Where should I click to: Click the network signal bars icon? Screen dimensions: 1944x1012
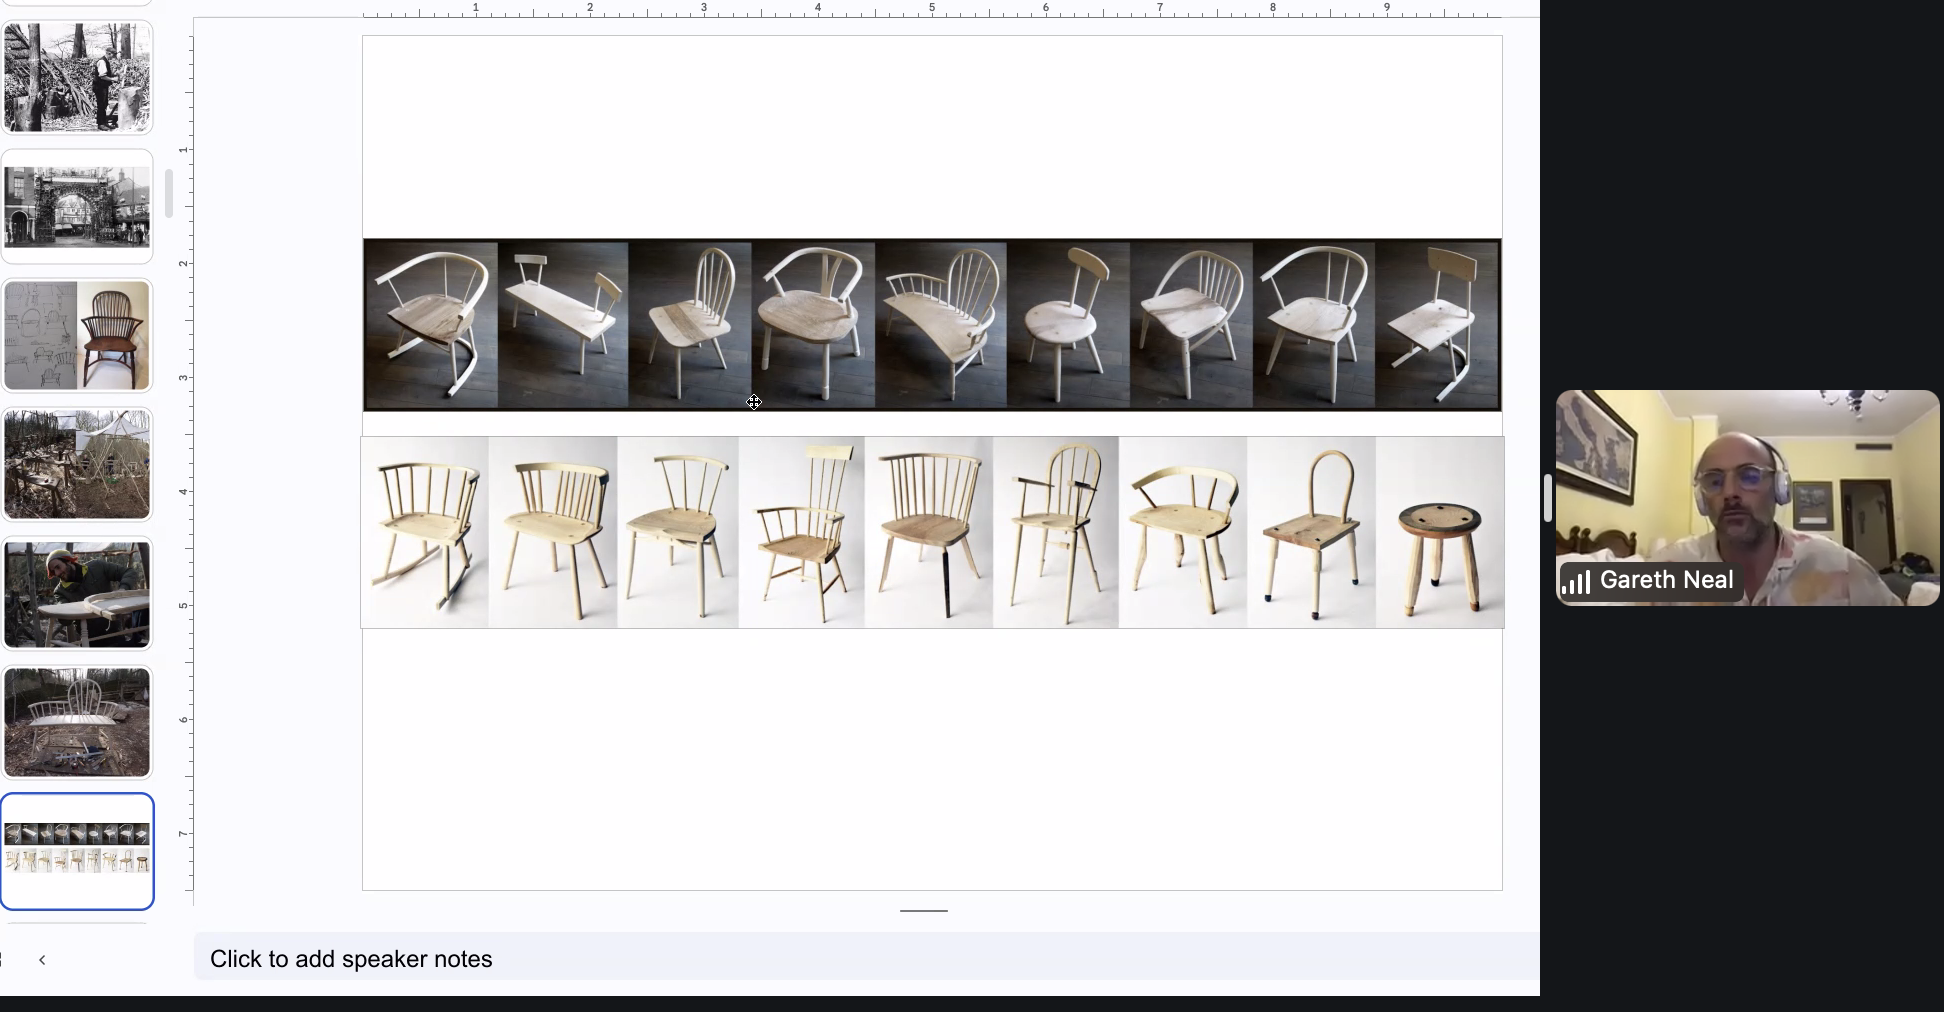tap(1576, 582)
